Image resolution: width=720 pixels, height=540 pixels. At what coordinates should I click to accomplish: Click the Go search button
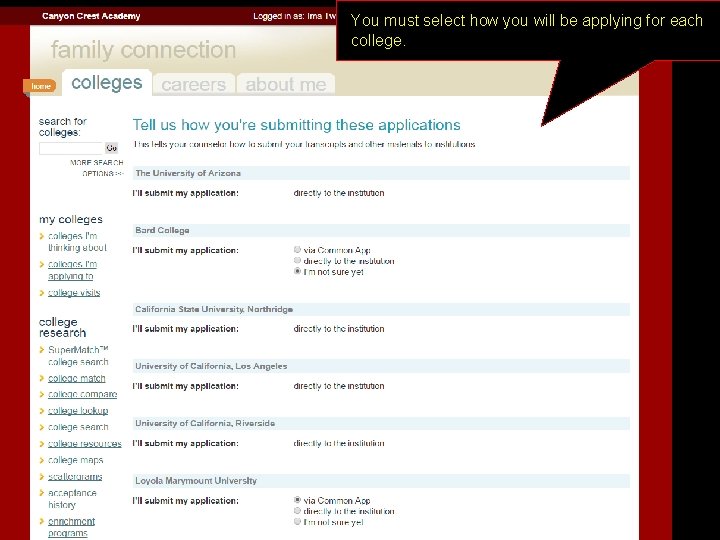coord(112,148)
